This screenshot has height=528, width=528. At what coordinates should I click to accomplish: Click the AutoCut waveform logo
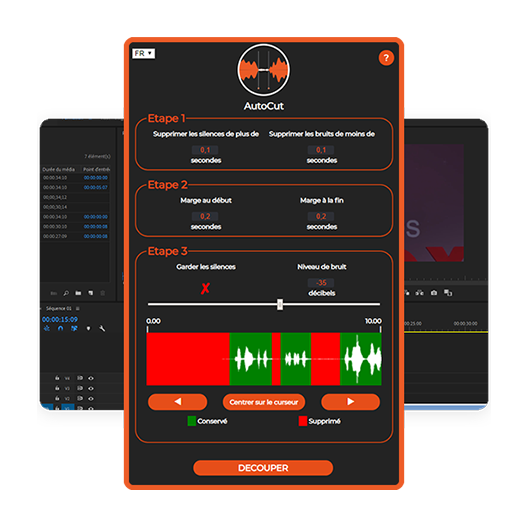click(x=264, y=70)
